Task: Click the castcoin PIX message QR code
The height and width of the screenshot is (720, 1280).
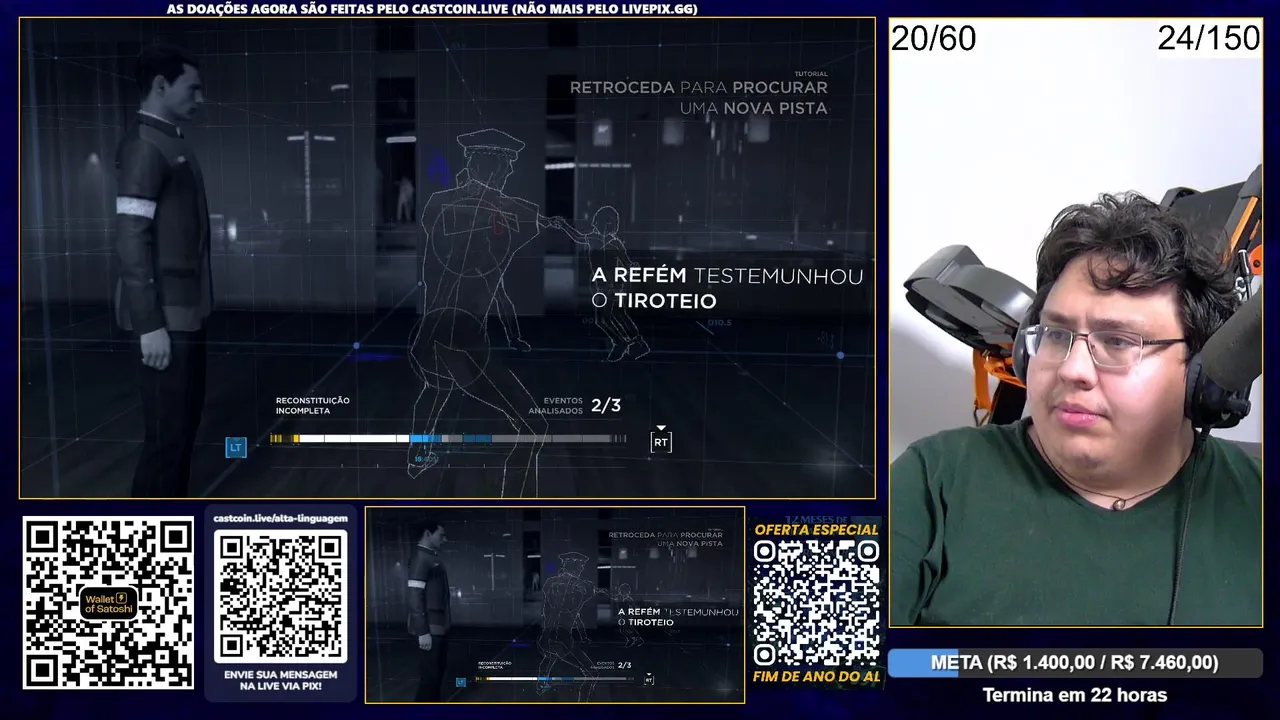Action: [x=281, y=596]
